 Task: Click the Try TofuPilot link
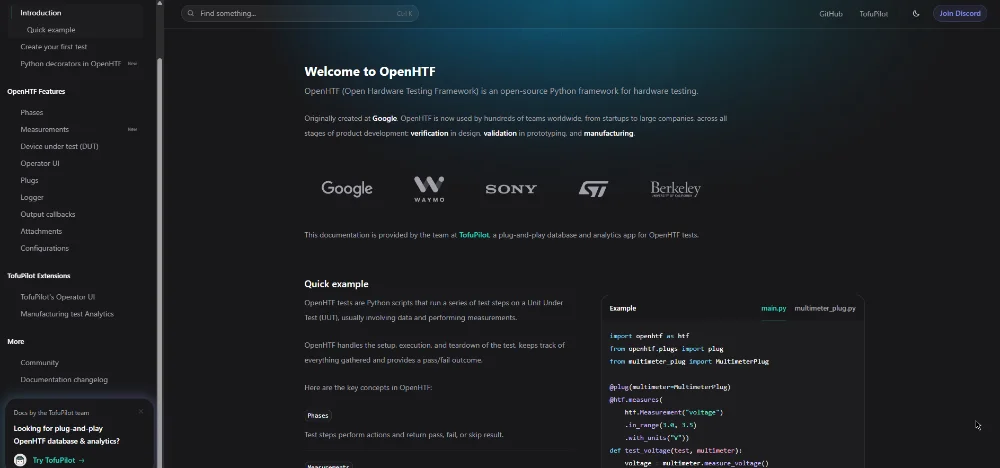pyautogui.click(x=58, y=460)
